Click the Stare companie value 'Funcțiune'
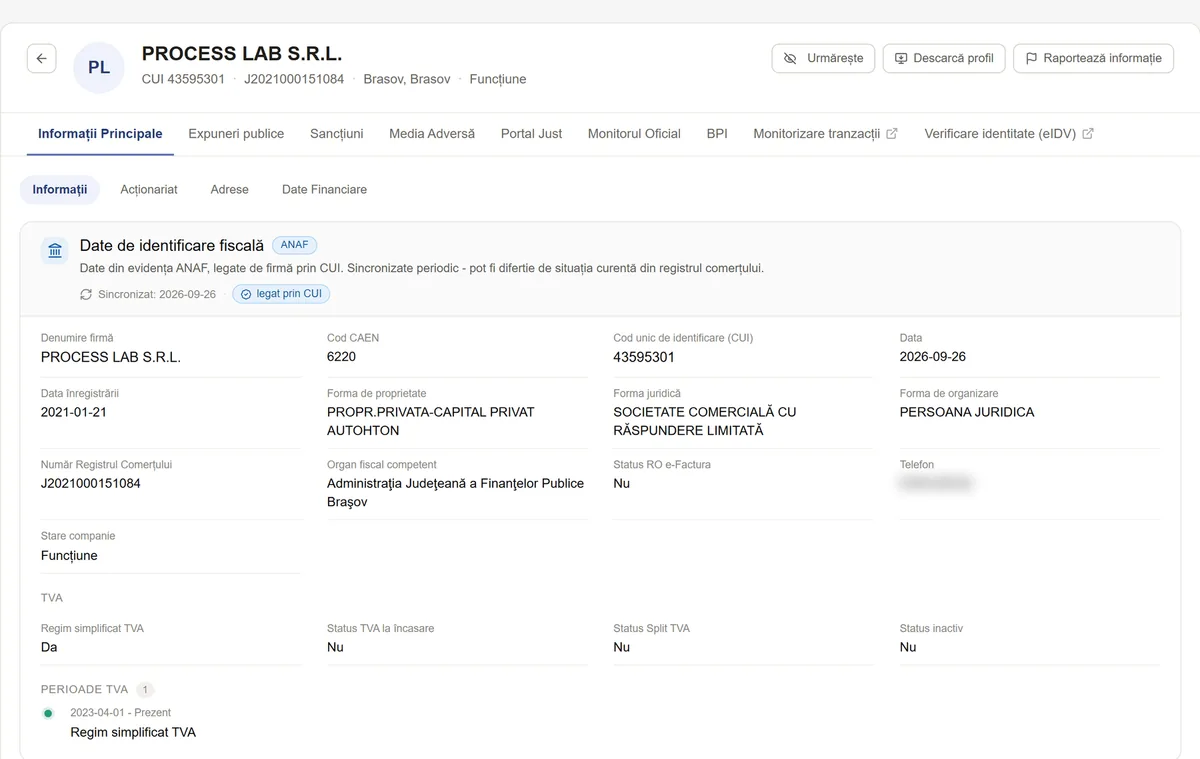The height and width of the screenshot is (759, 1200). [69, 556]
